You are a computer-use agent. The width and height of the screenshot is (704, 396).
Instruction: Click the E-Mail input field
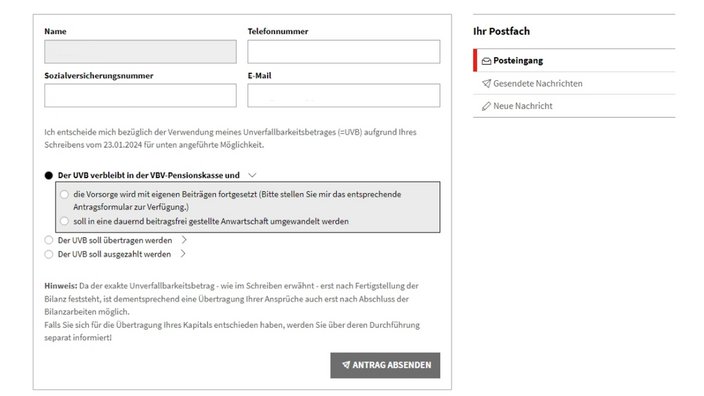coord(343,95)
